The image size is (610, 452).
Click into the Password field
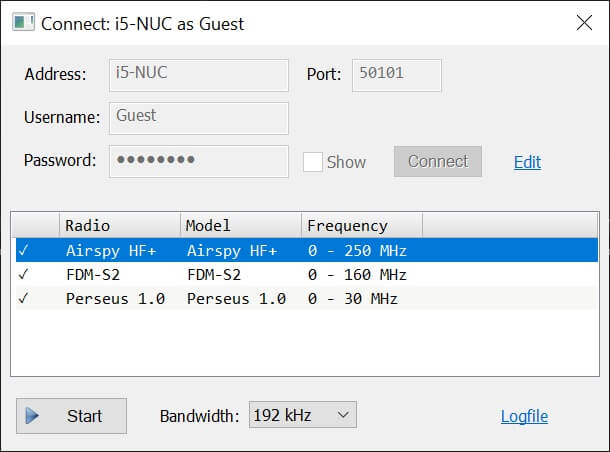click(x=198, y=161)
